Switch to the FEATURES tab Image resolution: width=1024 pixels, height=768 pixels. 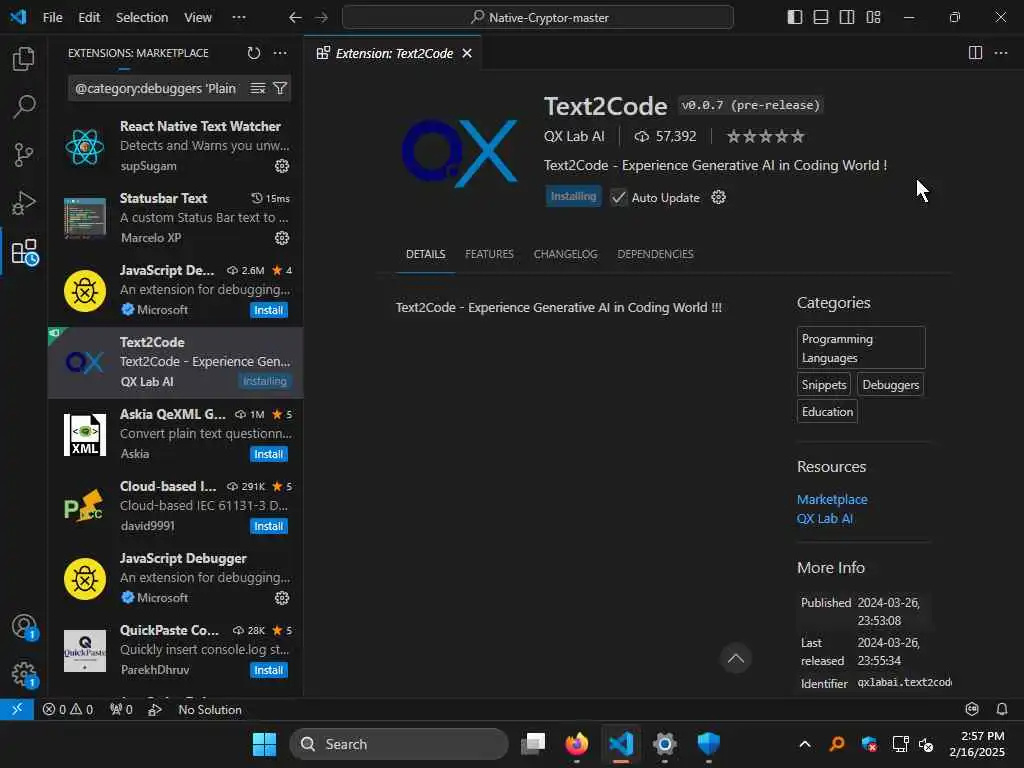[489, 254]
